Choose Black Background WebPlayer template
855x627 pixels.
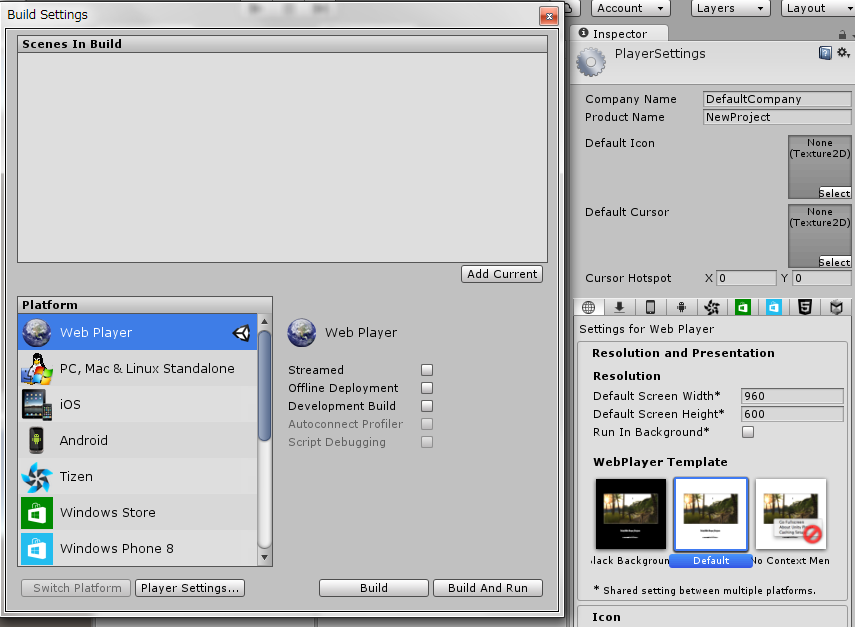pos(631,514)
